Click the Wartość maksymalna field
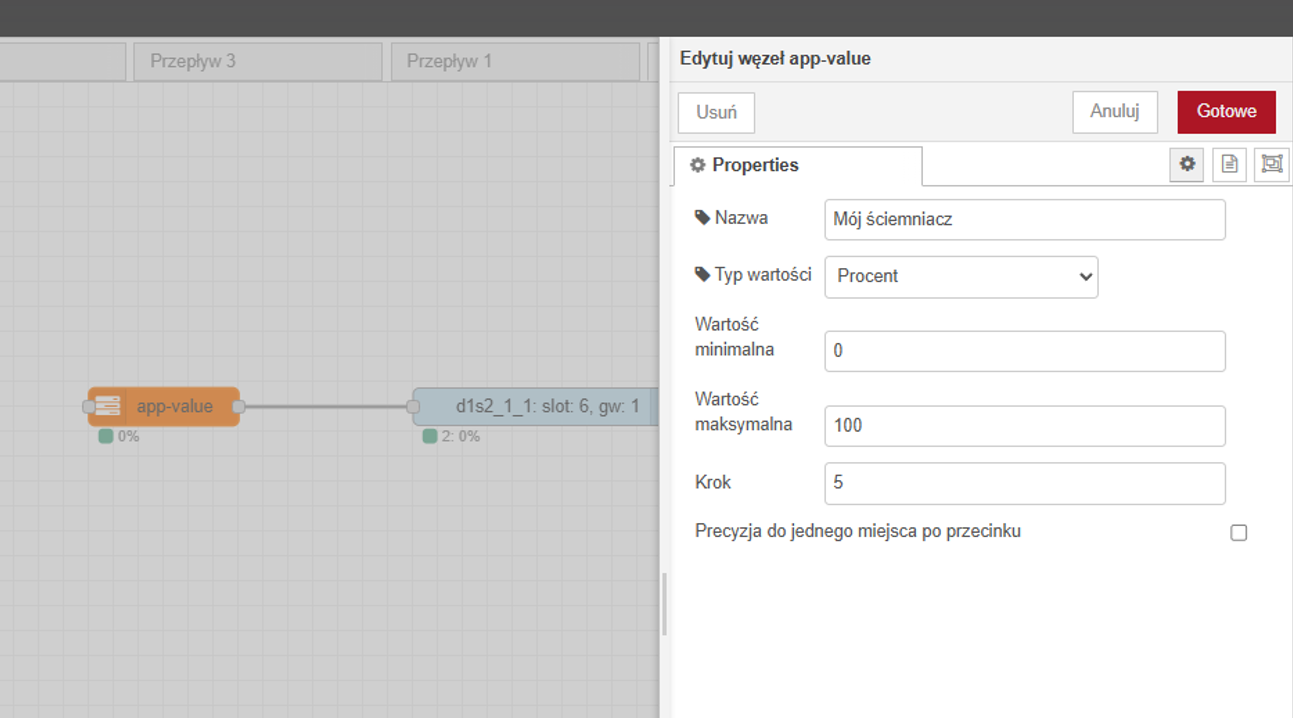Screen dimensions: 1293x718 click(1025, 425)
